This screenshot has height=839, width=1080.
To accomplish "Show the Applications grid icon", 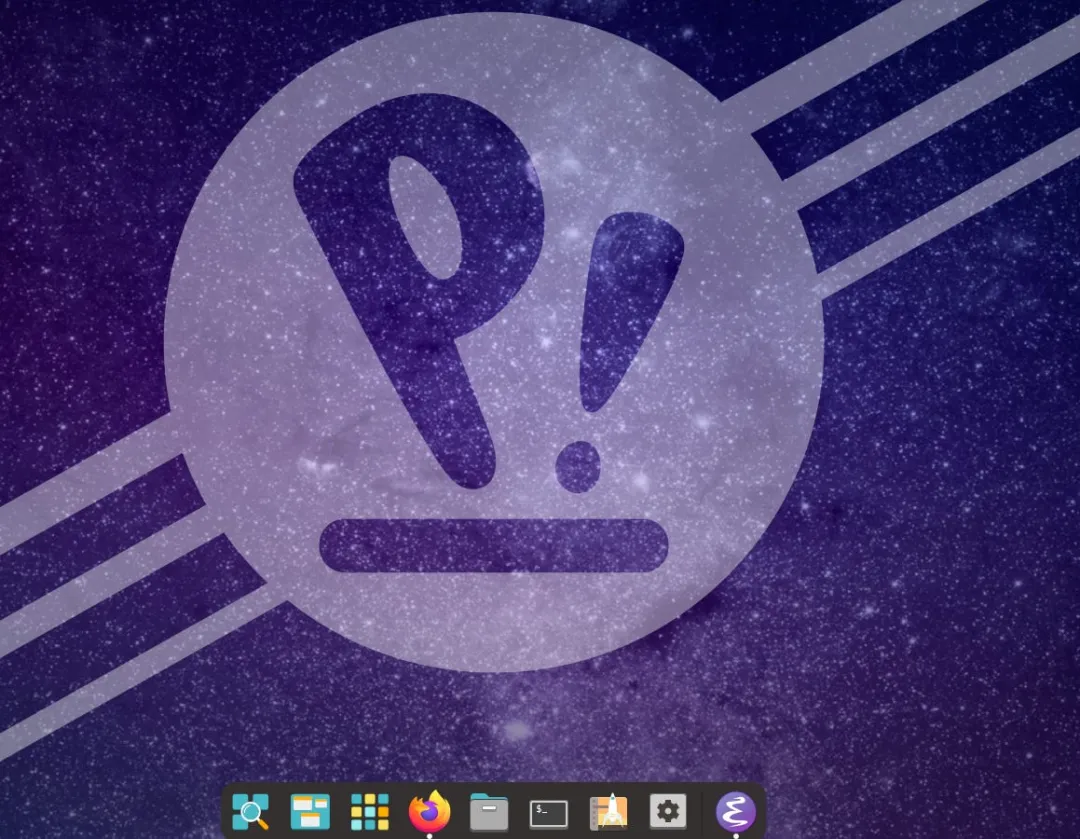I will click(x=370, y=811).
